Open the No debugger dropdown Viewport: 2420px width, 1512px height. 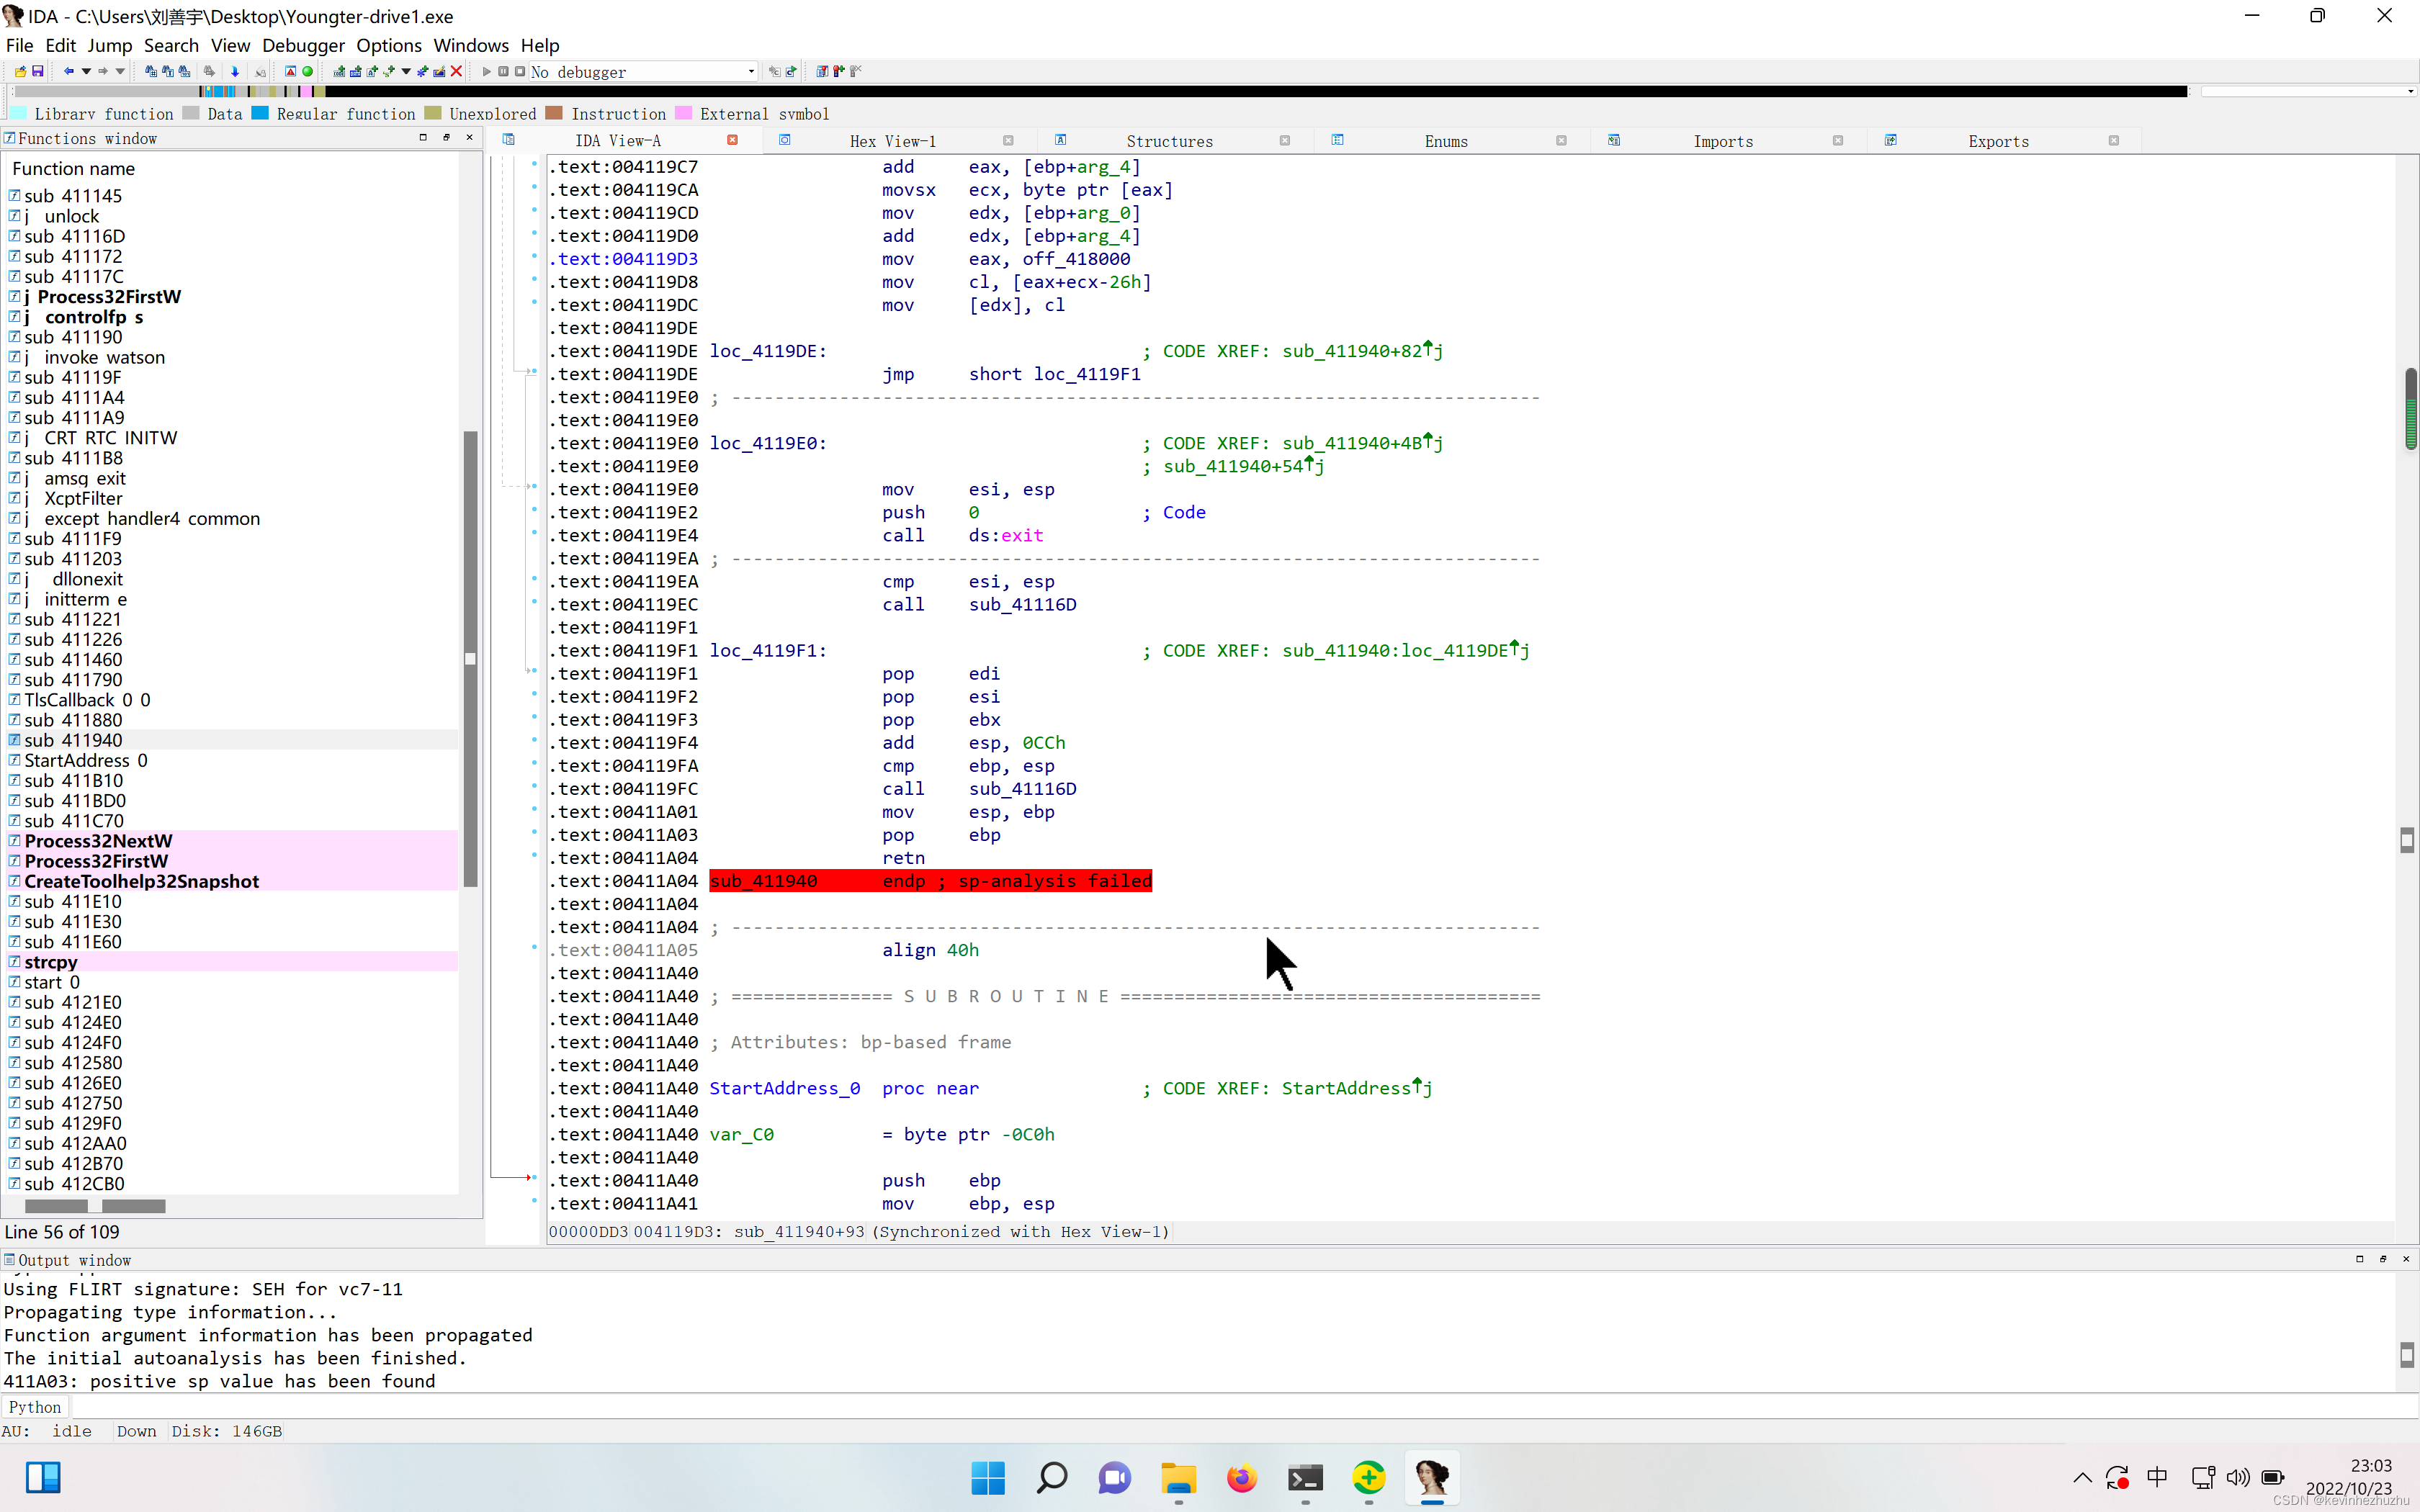(x=640, y=71)
